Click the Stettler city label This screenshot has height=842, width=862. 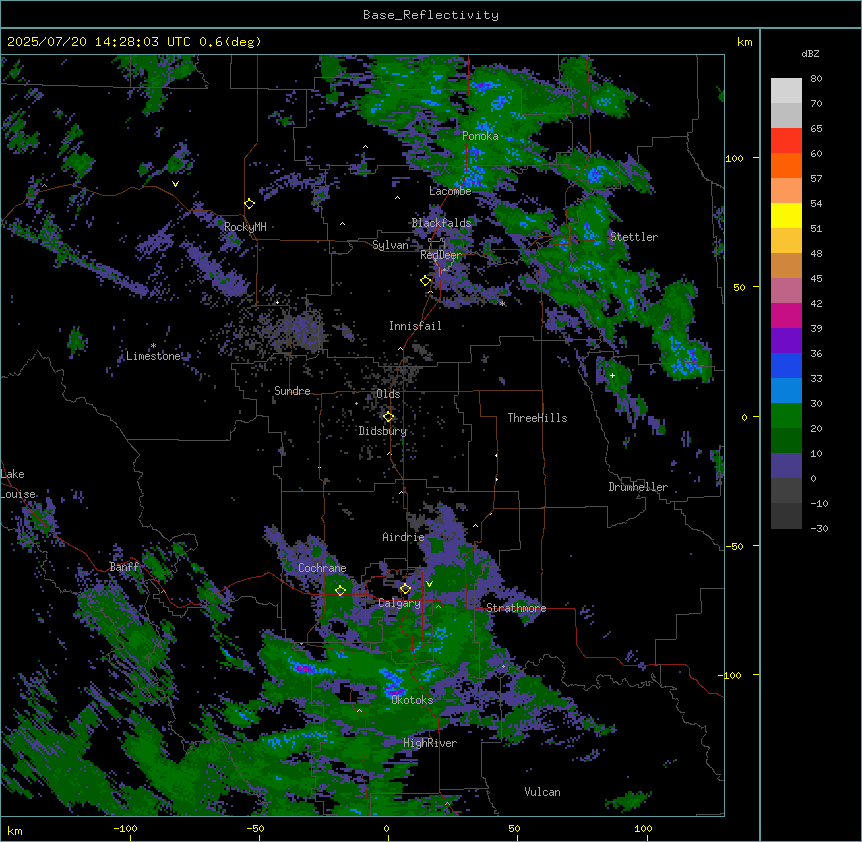coord(634,237)
